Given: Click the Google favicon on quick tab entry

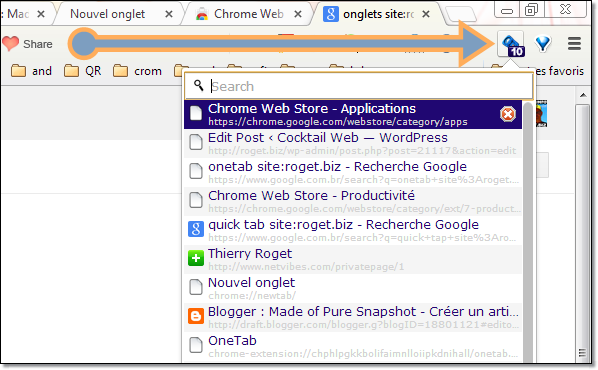Looking at the screenshot, I should 196,230.
